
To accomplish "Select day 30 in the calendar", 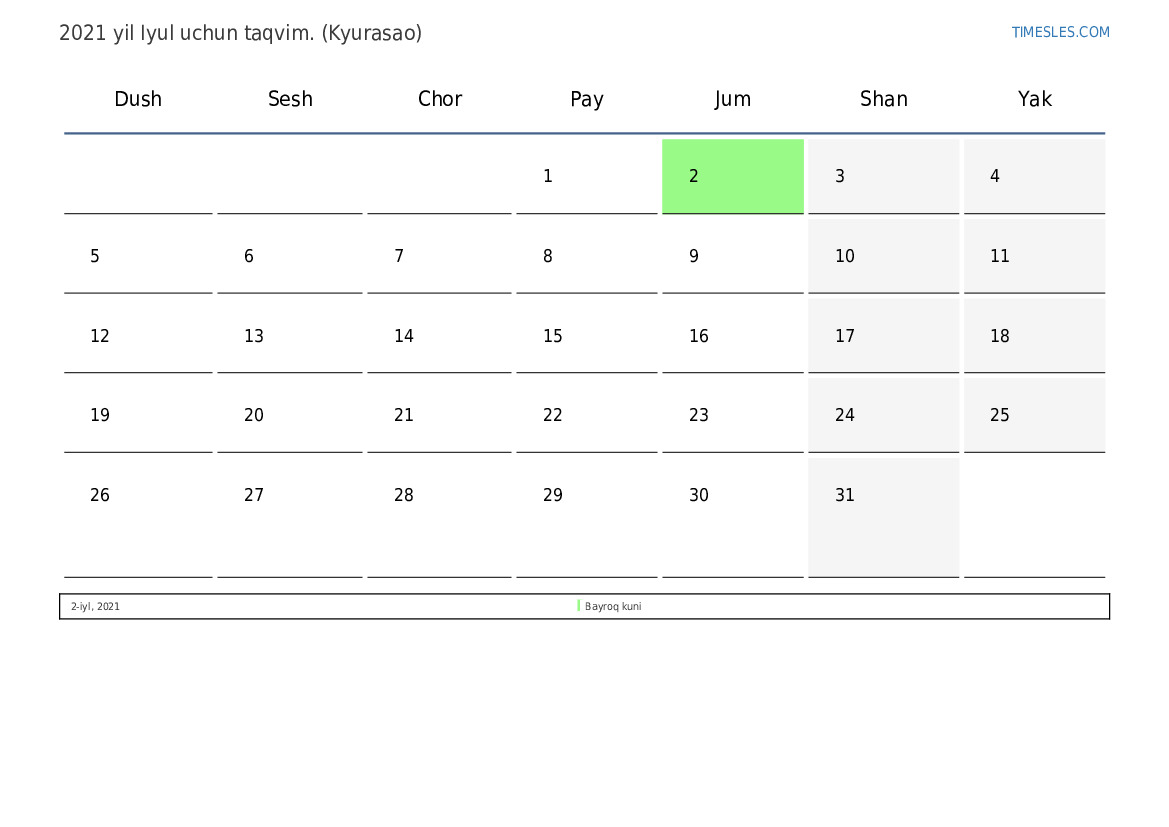I will pyautogui.click(x=733, y=518).
